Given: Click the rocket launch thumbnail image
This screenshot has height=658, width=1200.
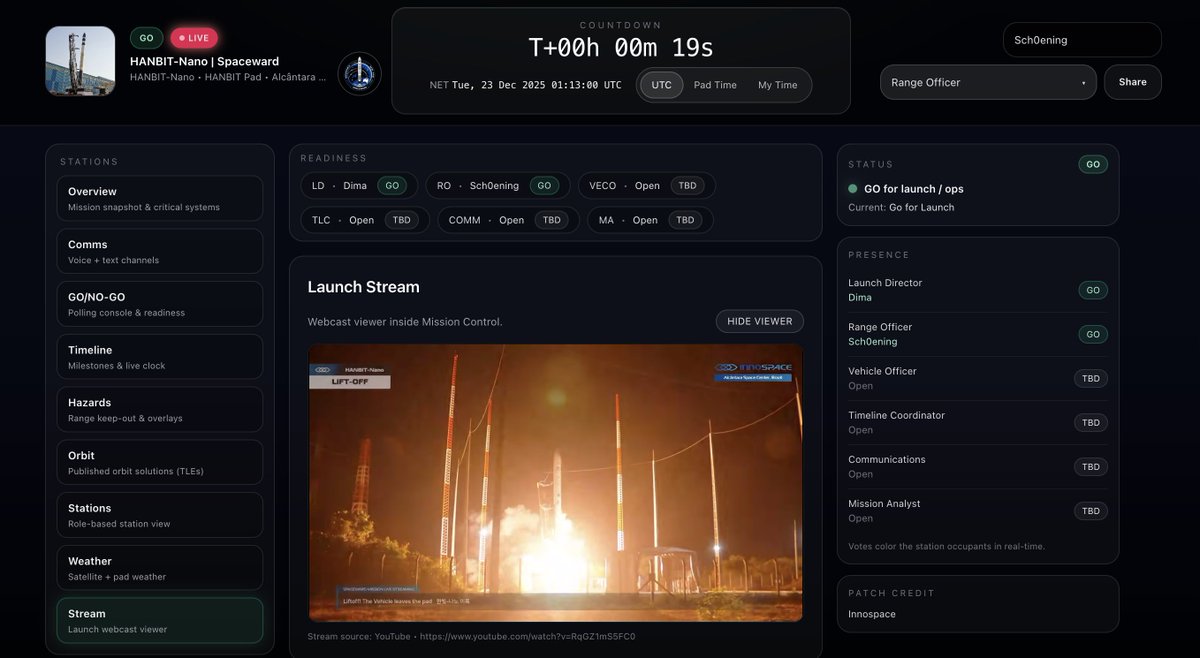Looking at the screenshot, I should (80, 61).
